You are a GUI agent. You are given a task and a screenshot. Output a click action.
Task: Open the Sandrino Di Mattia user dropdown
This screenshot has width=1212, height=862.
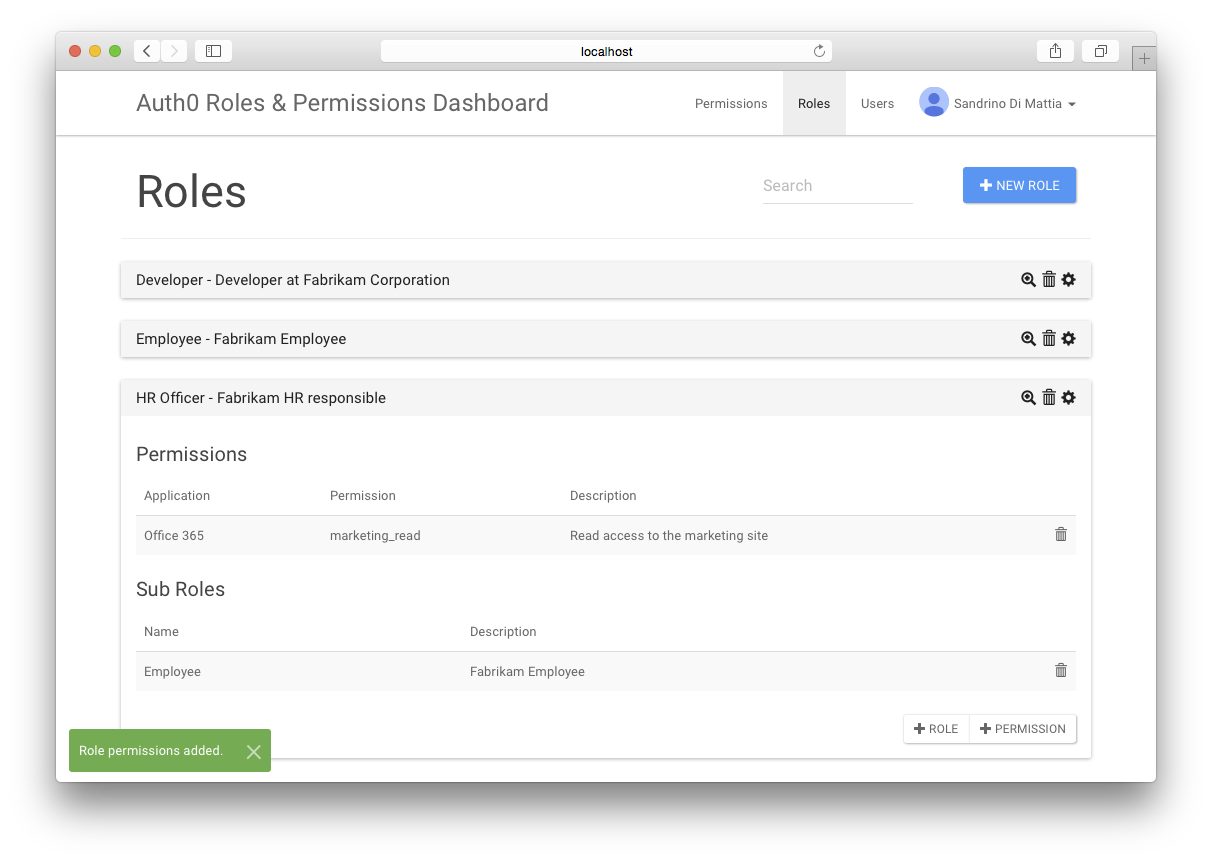998,103
